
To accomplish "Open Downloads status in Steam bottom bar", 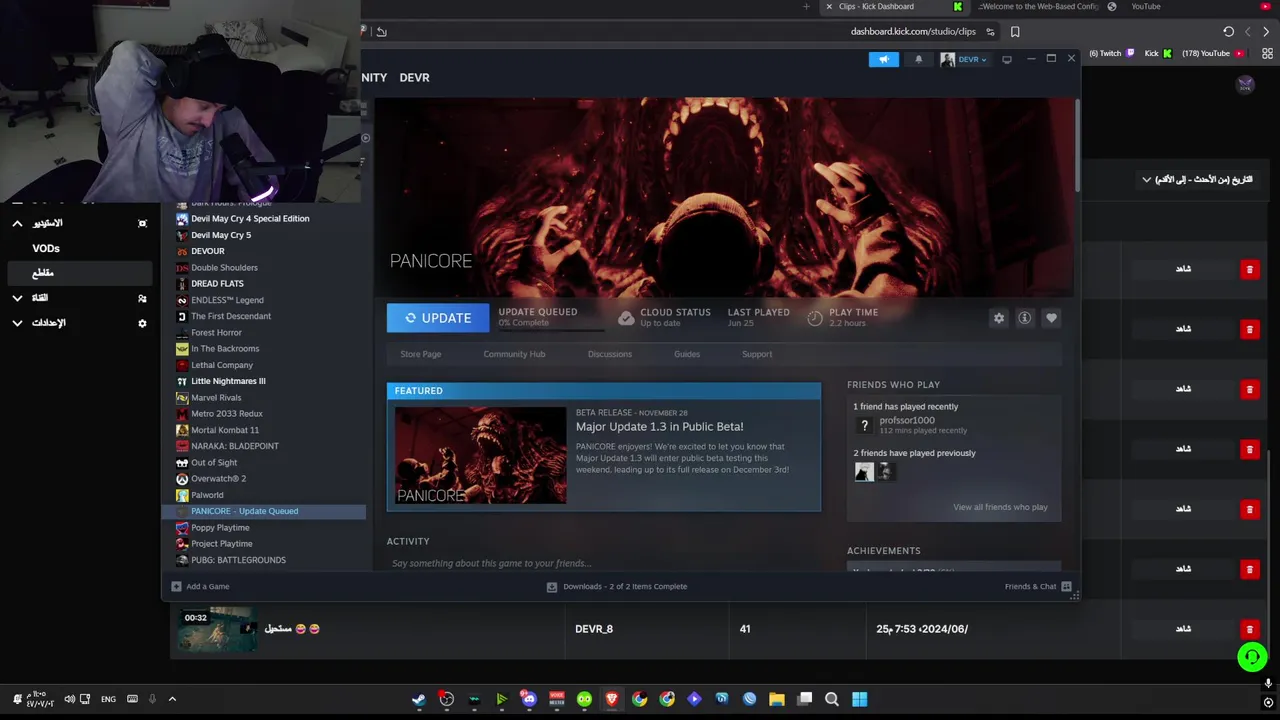I will [x=617, y=586].
